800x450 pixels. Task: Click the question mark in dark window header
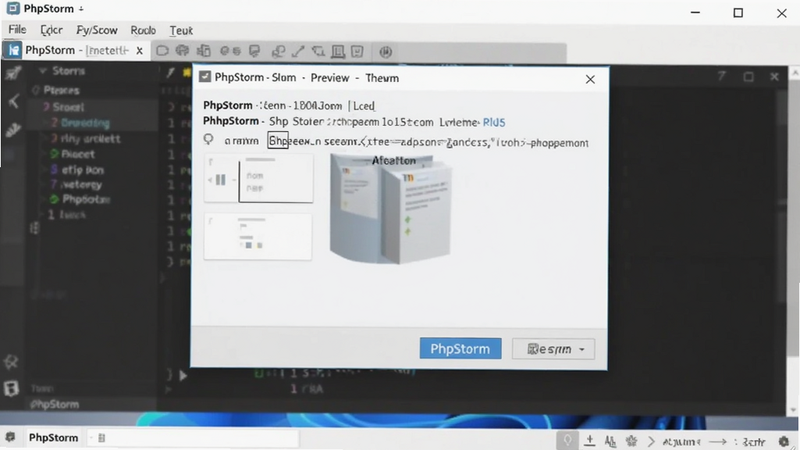(721, 77)
